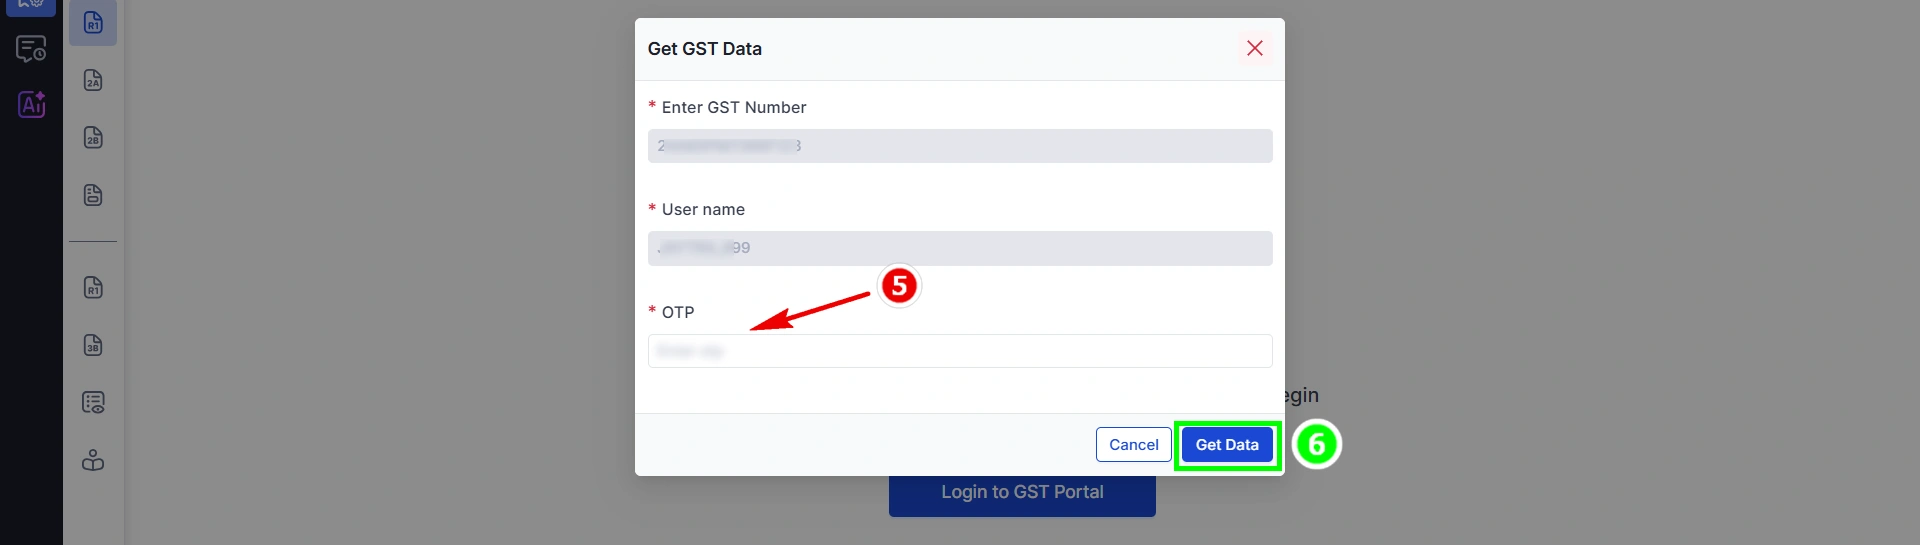This screenshot has height=545, width=1920.
Task: Click the Enter GST Number field
Action: [x=960, y=146]
